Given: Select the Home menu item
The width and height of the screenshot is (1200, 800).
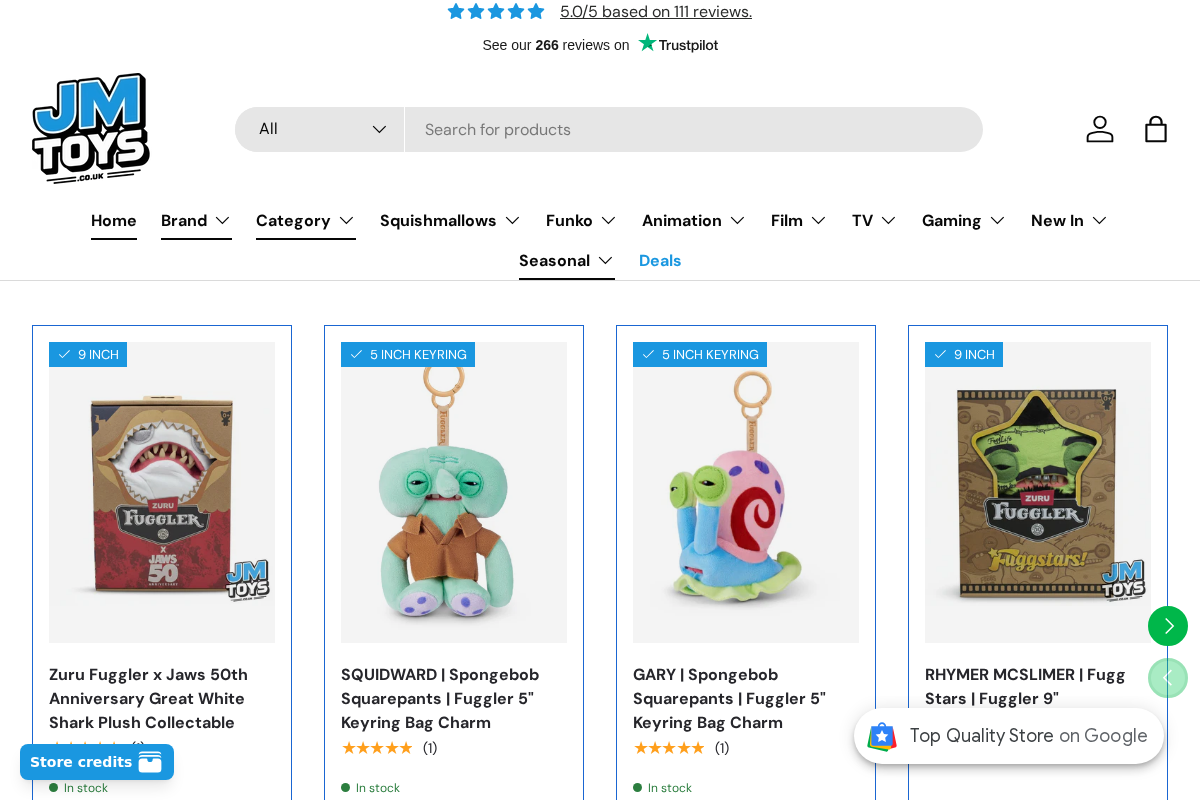Looking at the screenshot, I should [x=114, y=220].
